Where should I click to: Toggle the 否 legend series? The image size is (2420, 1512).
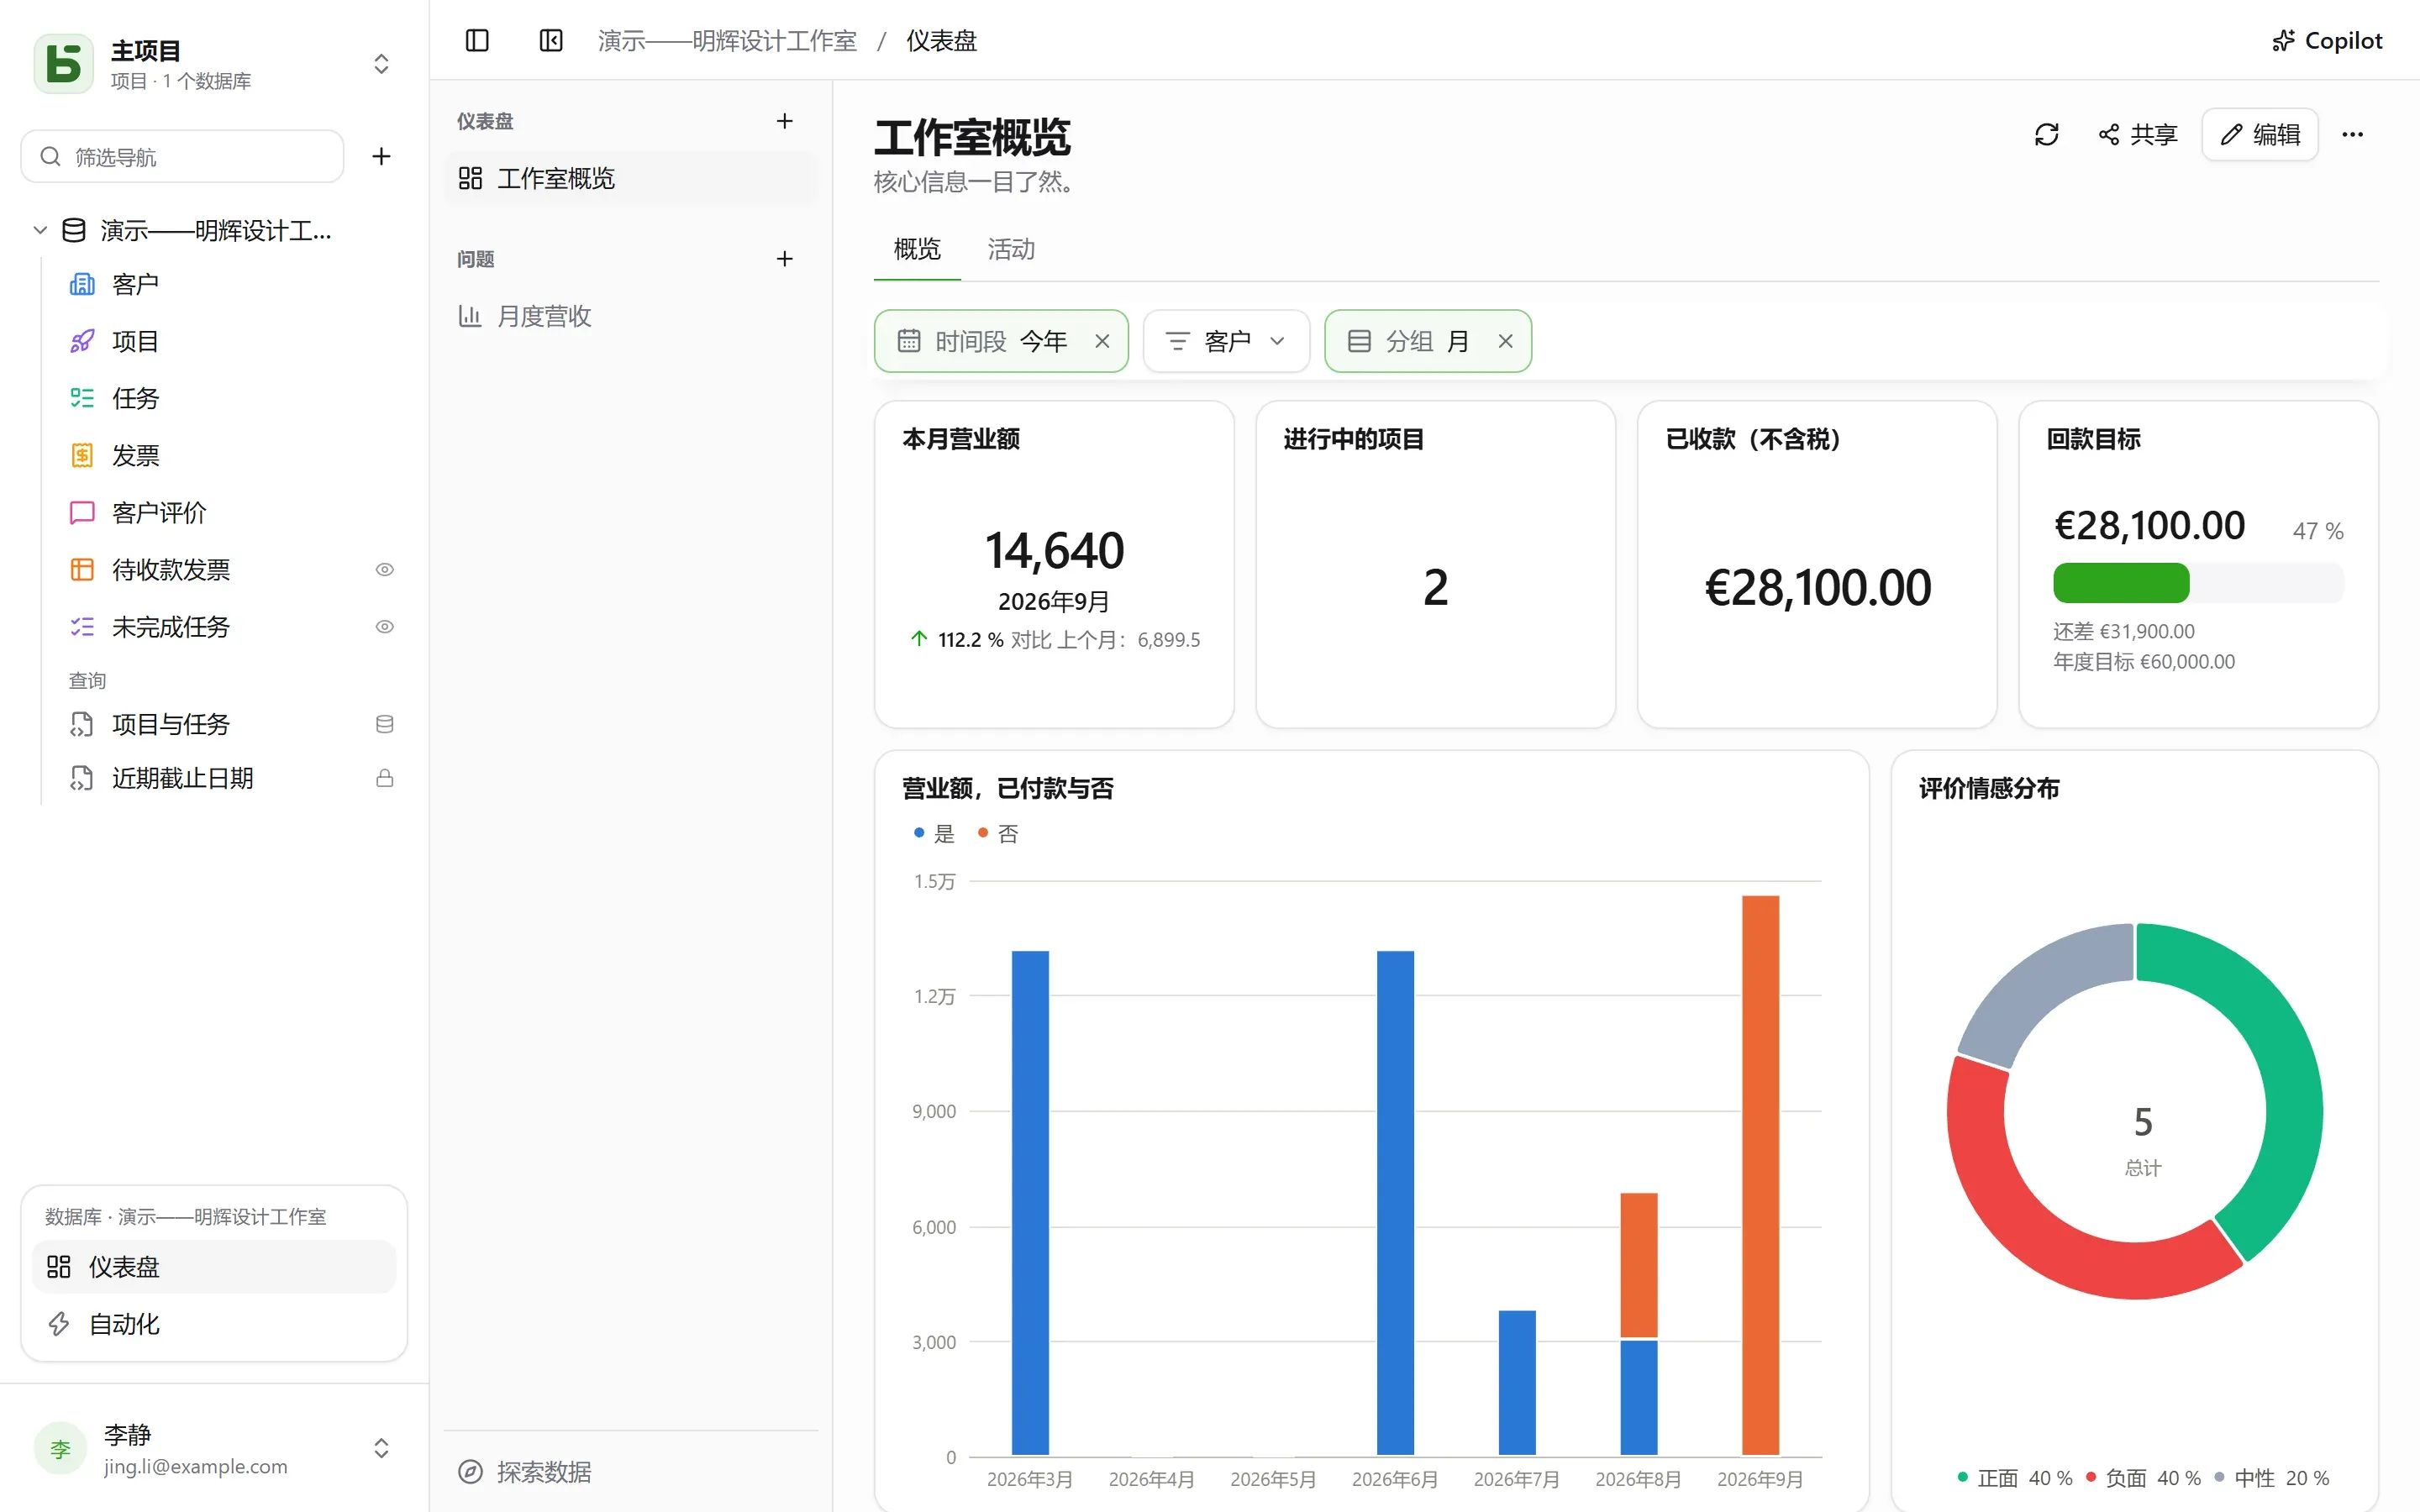point(998,833)
